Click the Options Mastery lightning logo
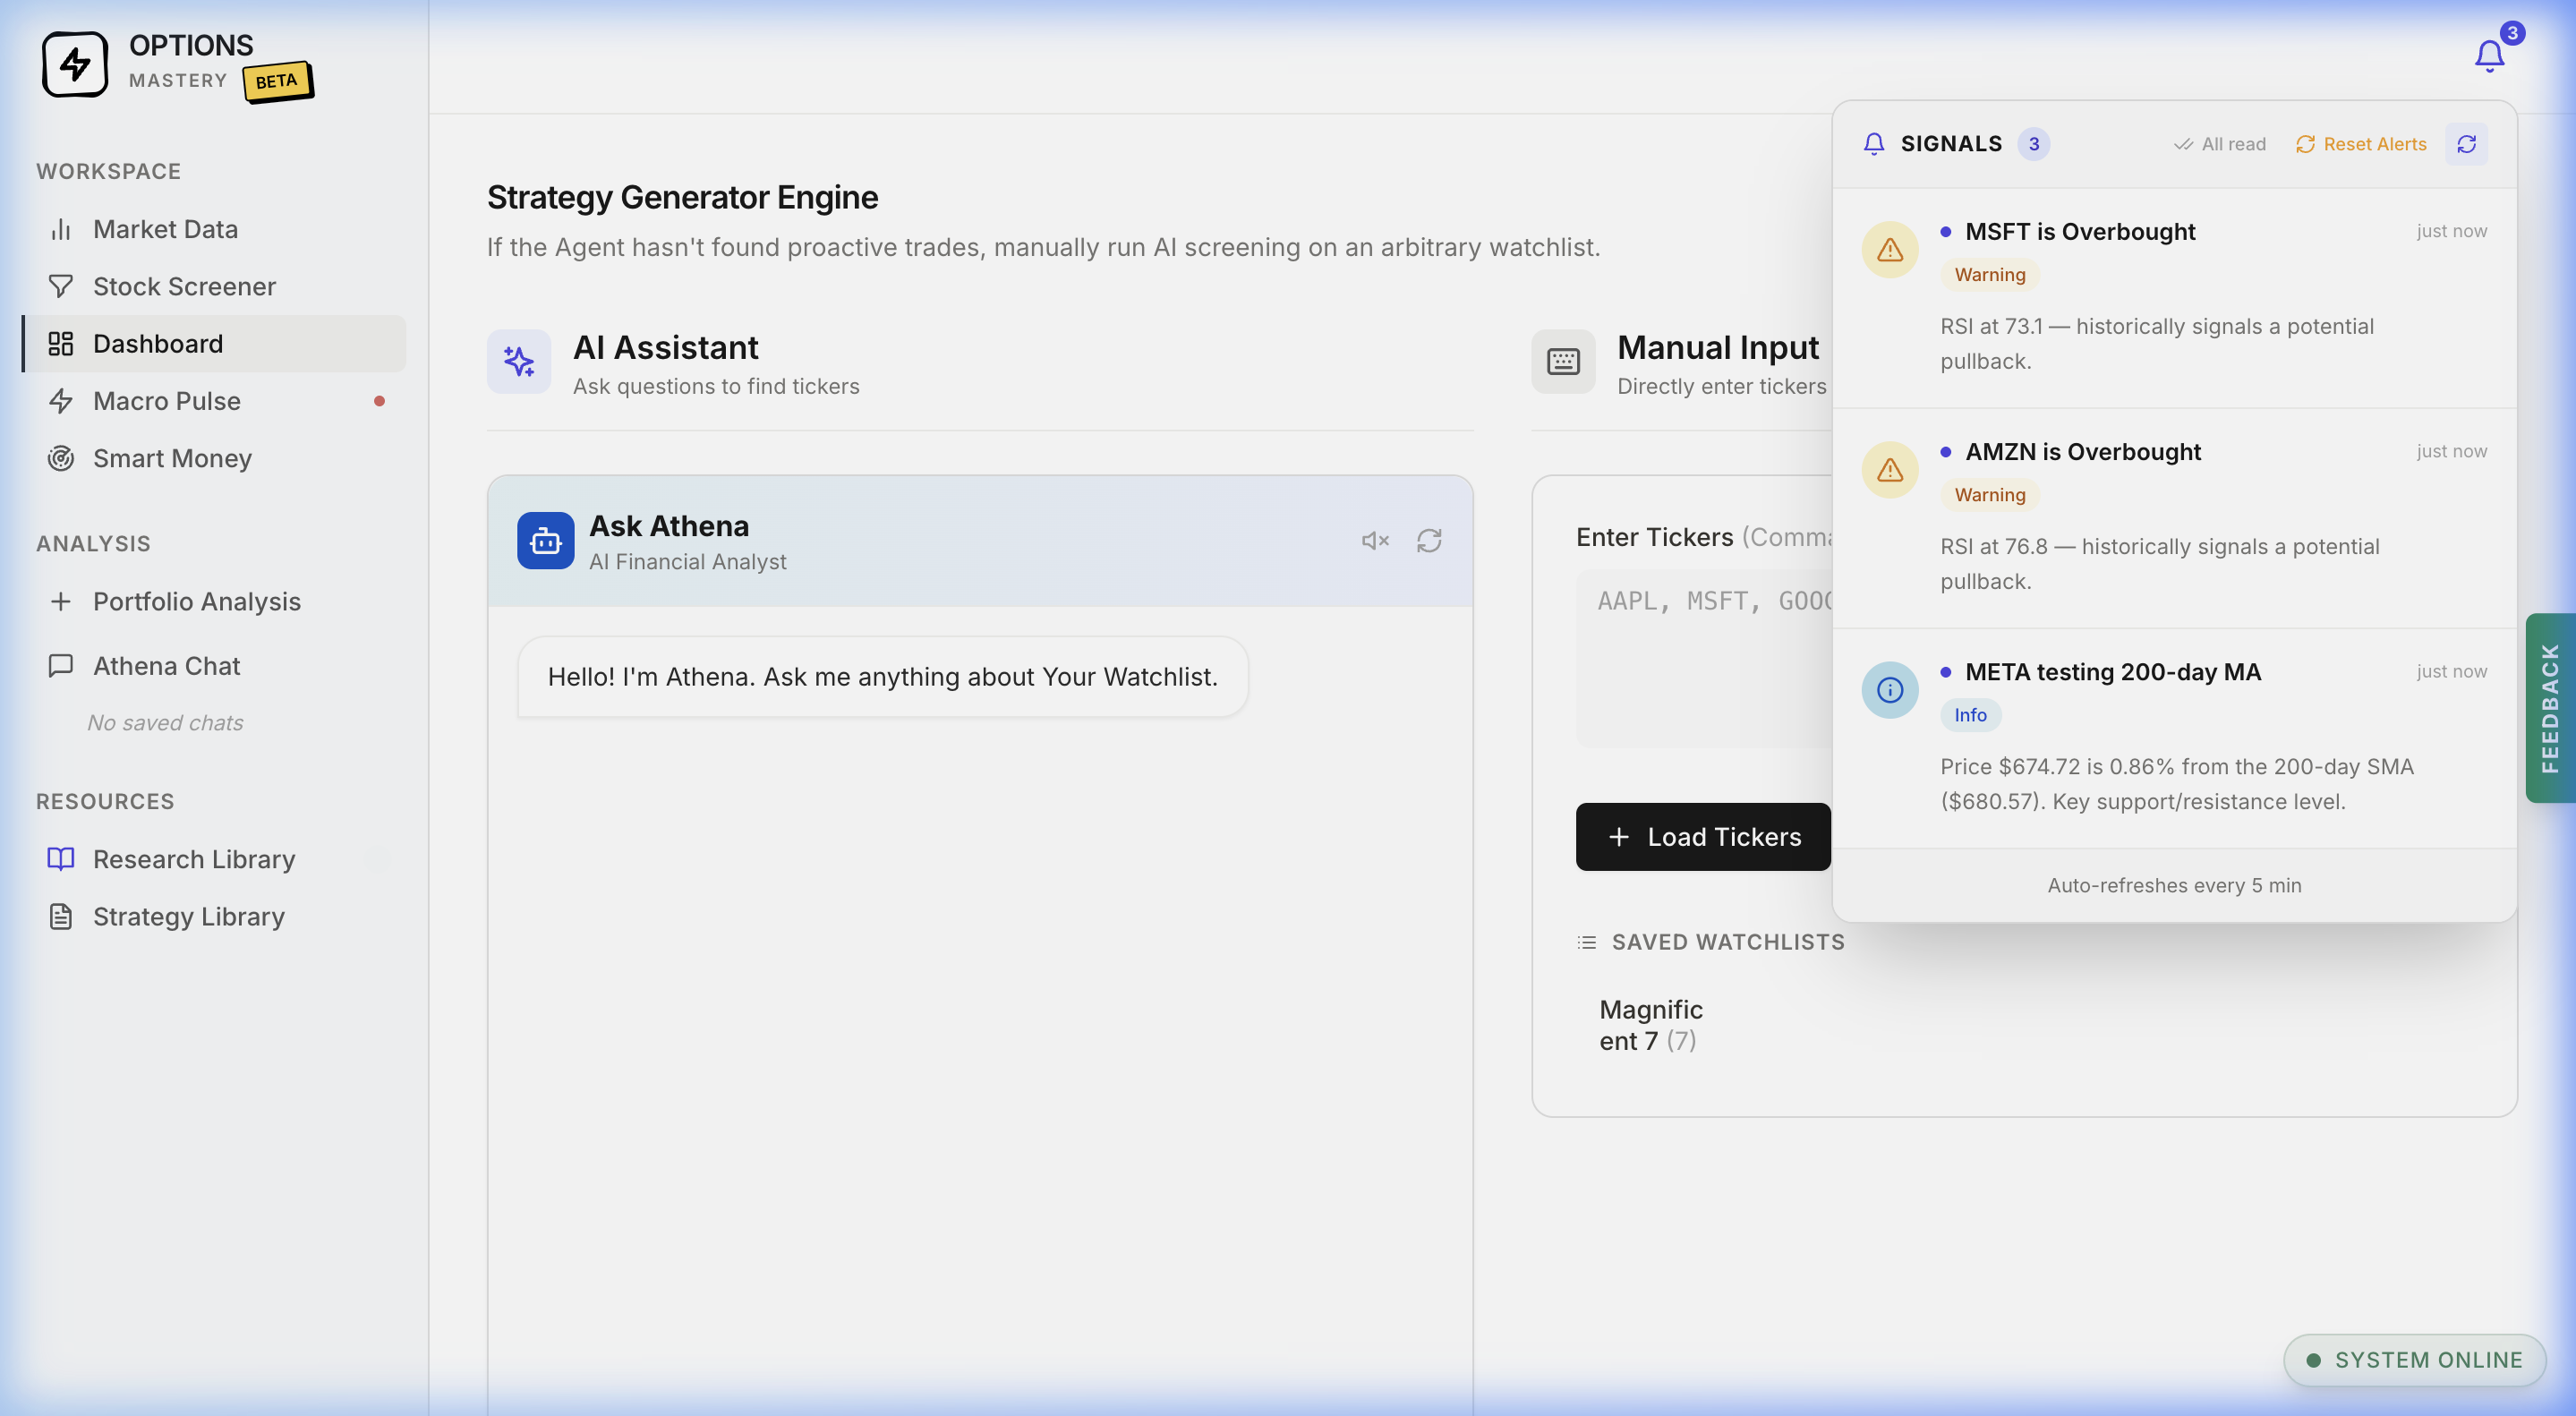The width and height of the screenshot is (2576, 1416). [x=75, y=64]
